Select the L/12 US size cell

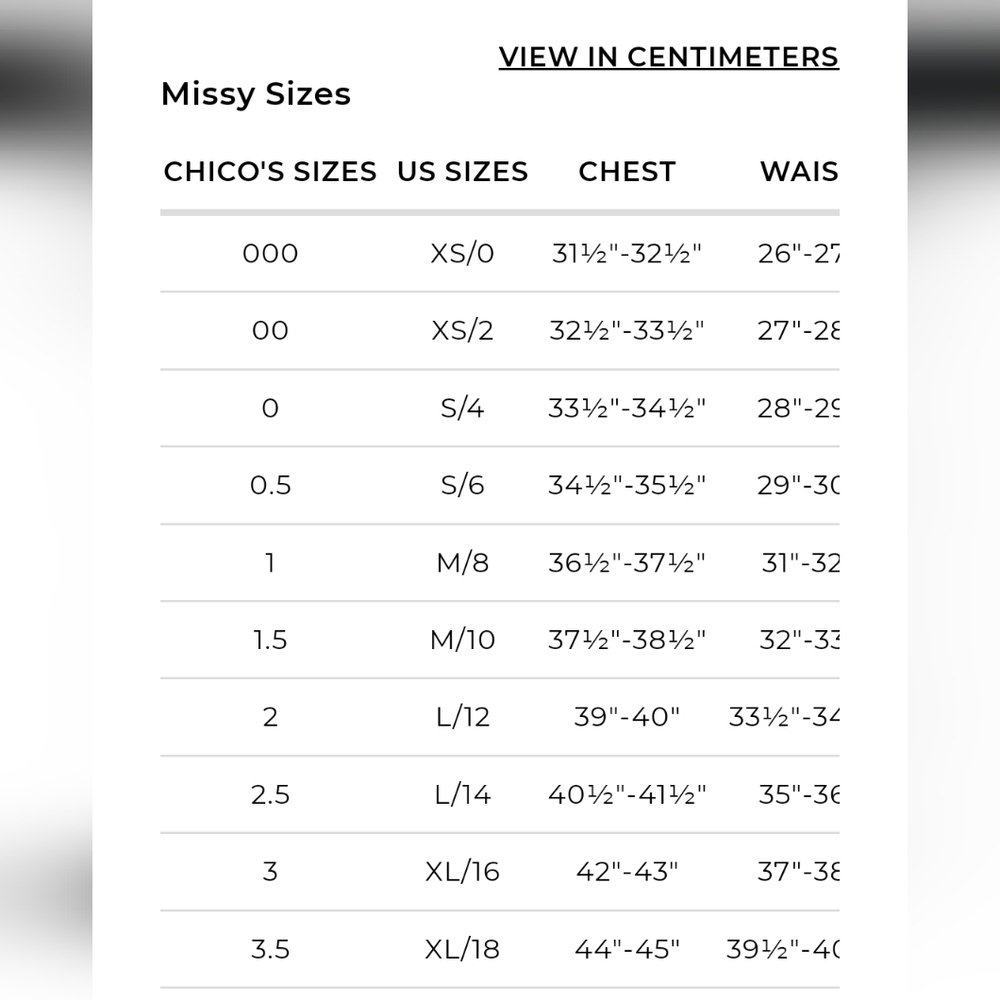click(462, 717)
